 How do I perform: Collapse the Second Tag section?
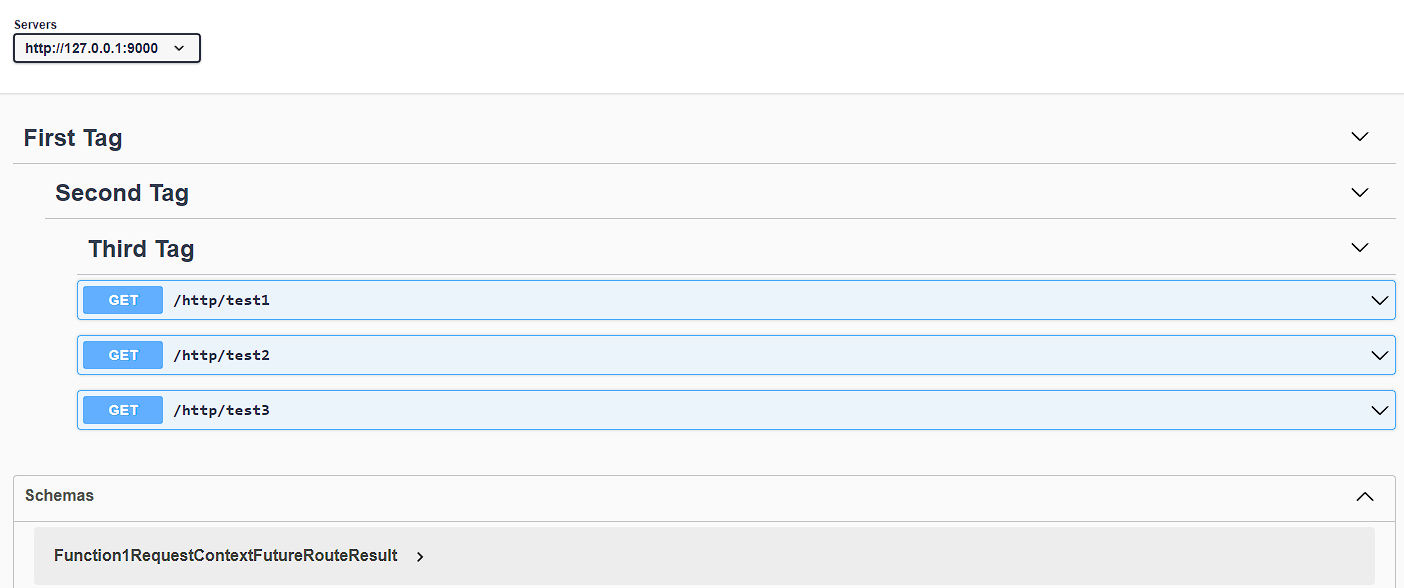(1359, 192)
